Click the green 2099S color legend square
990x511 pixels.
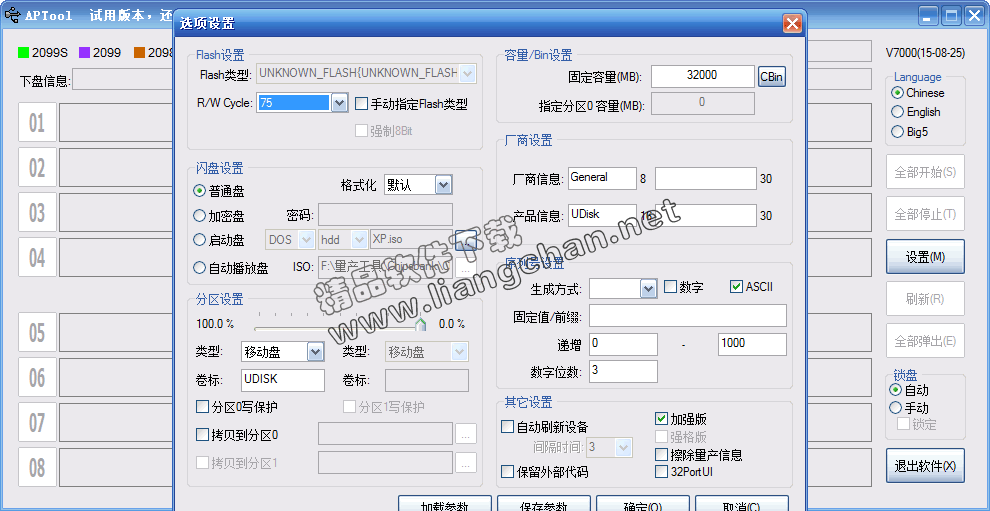(23, 53)
